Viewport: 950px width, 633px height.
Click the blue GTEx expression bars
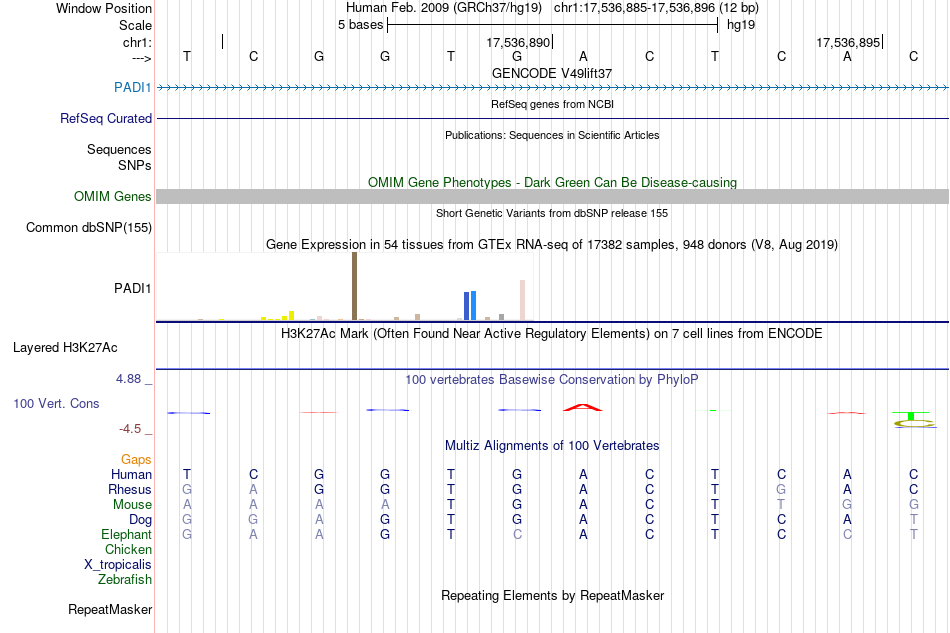(x=470, y=305)
